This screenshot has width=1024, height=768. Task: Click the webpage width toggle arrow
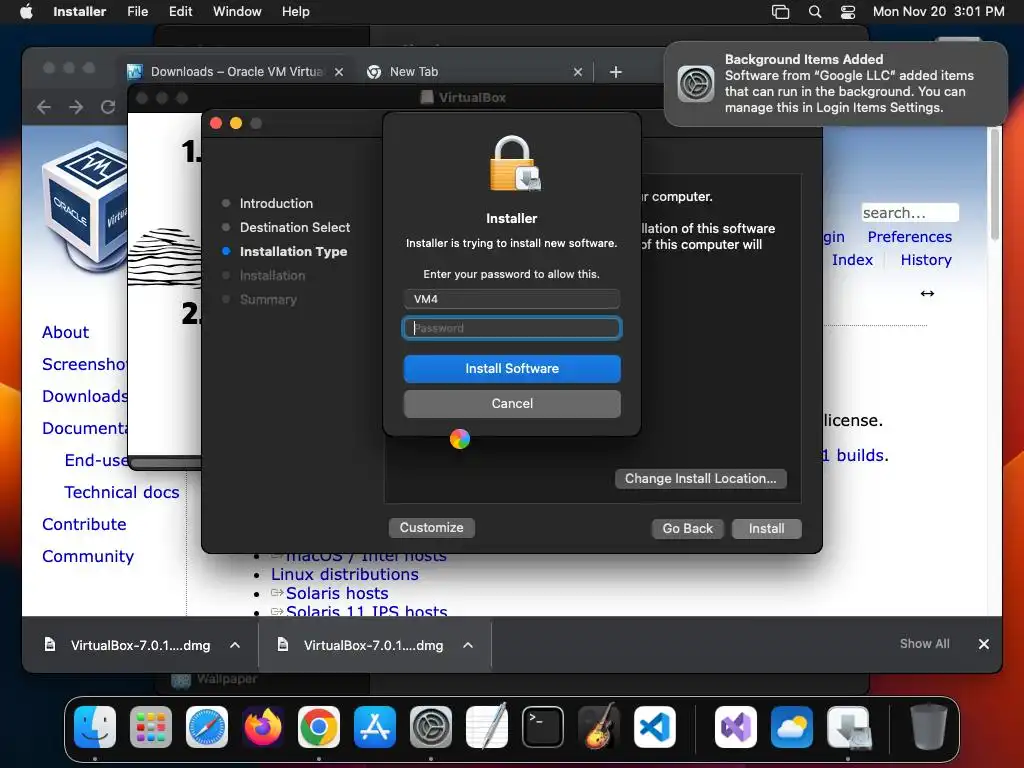click(x=927, y=294)
